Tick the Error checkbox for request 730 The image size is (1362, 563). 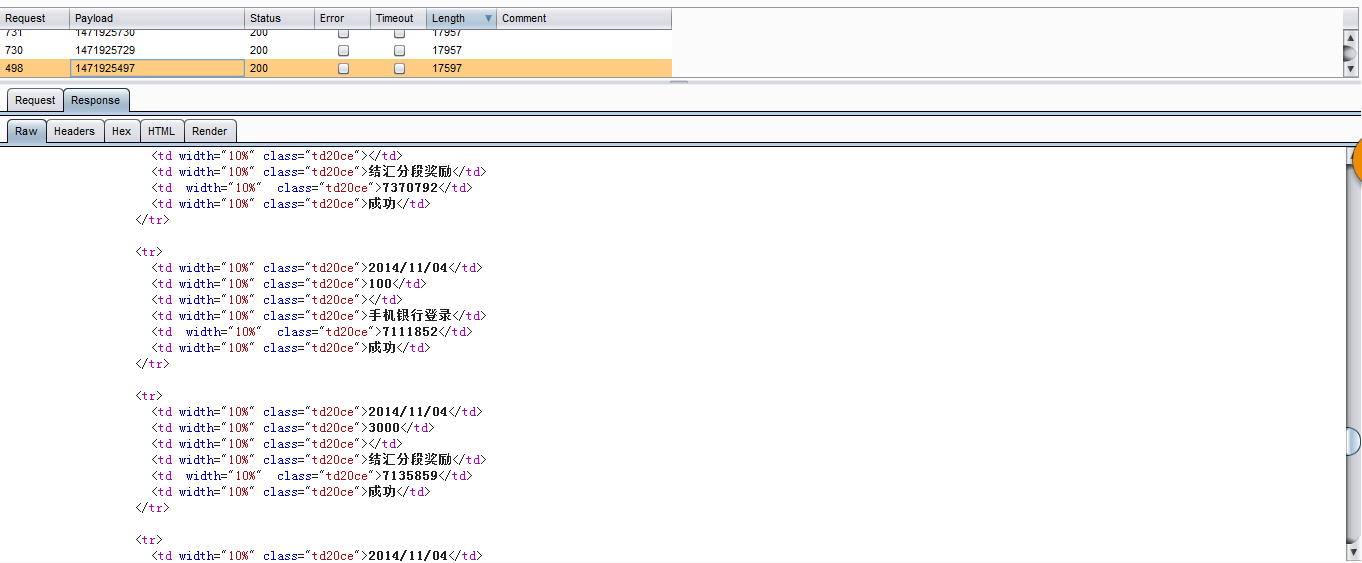point(343,50)
